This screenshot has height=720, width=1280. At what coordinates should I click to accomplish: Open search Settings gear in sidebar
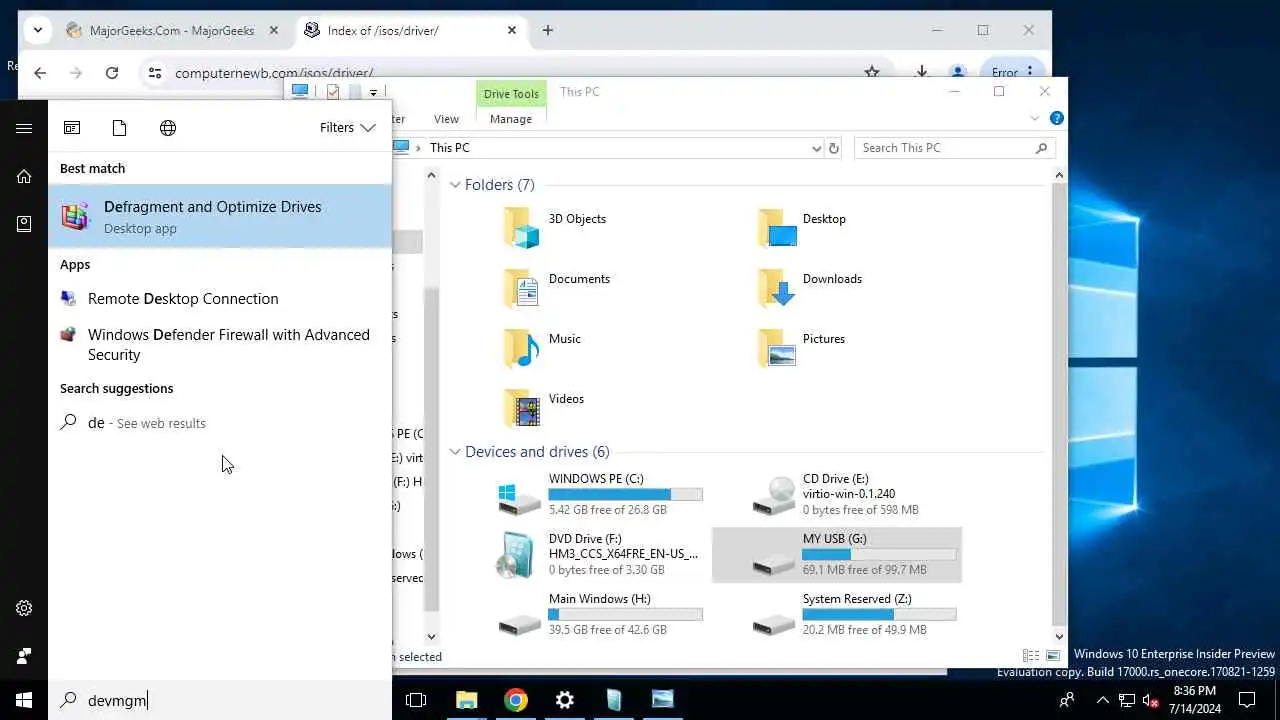pyautogui.click(x=24, y=608)
